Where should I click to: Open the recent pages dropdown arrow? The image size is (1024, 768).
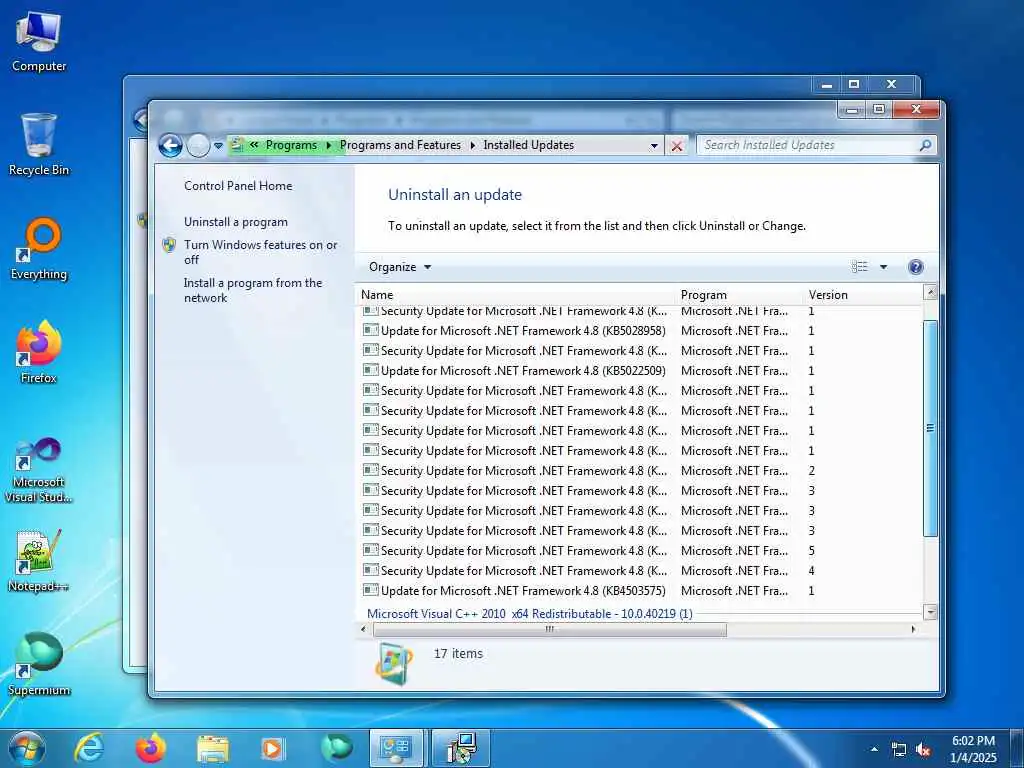click(x=218, y=146)
